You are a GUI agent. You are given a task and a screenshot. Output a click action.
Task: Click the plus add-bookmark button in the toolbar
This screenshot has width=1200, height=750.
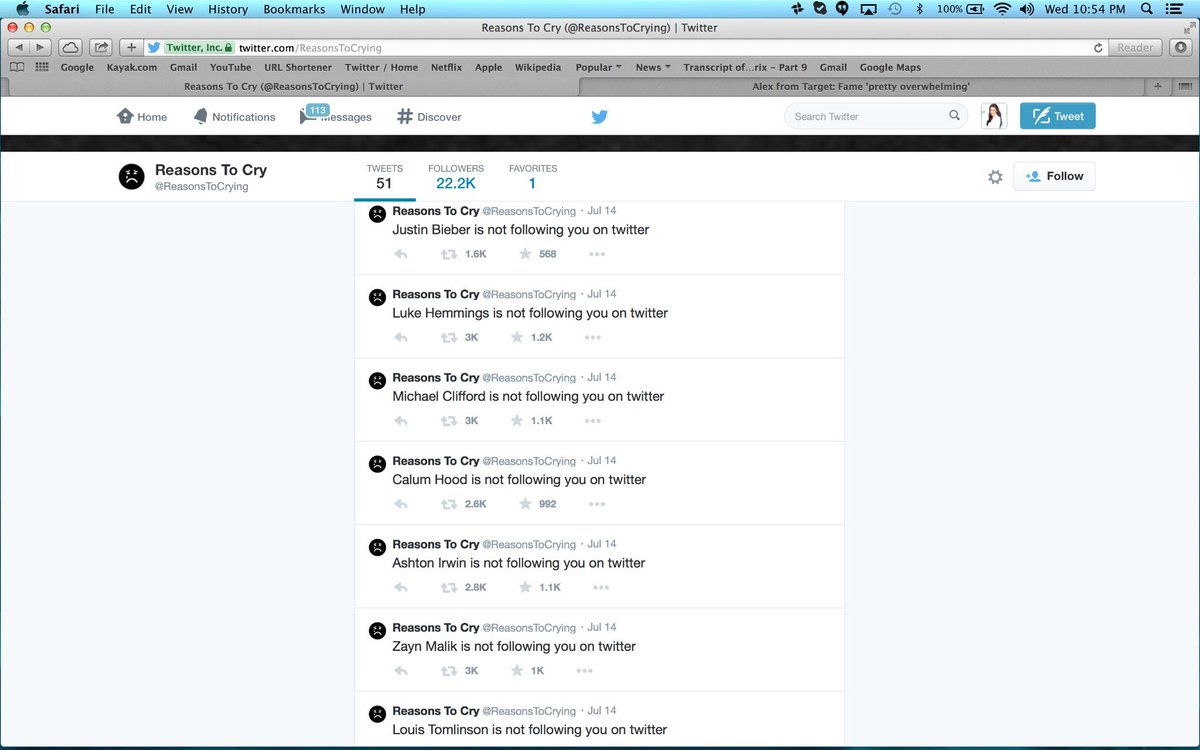coord(131,47)
